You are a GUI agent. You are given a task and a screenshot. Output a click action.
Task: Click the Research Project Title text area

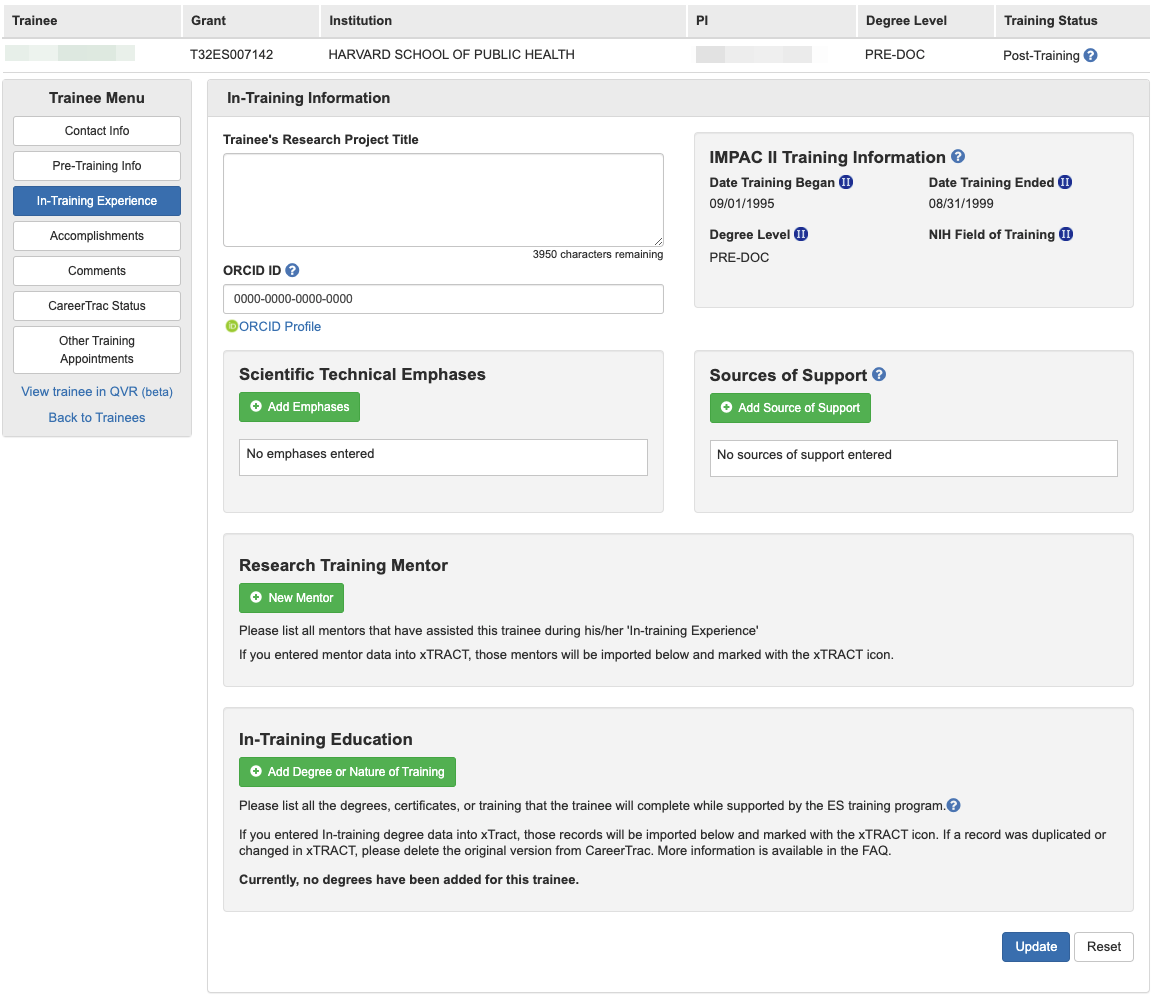click(x=443, y=200)
